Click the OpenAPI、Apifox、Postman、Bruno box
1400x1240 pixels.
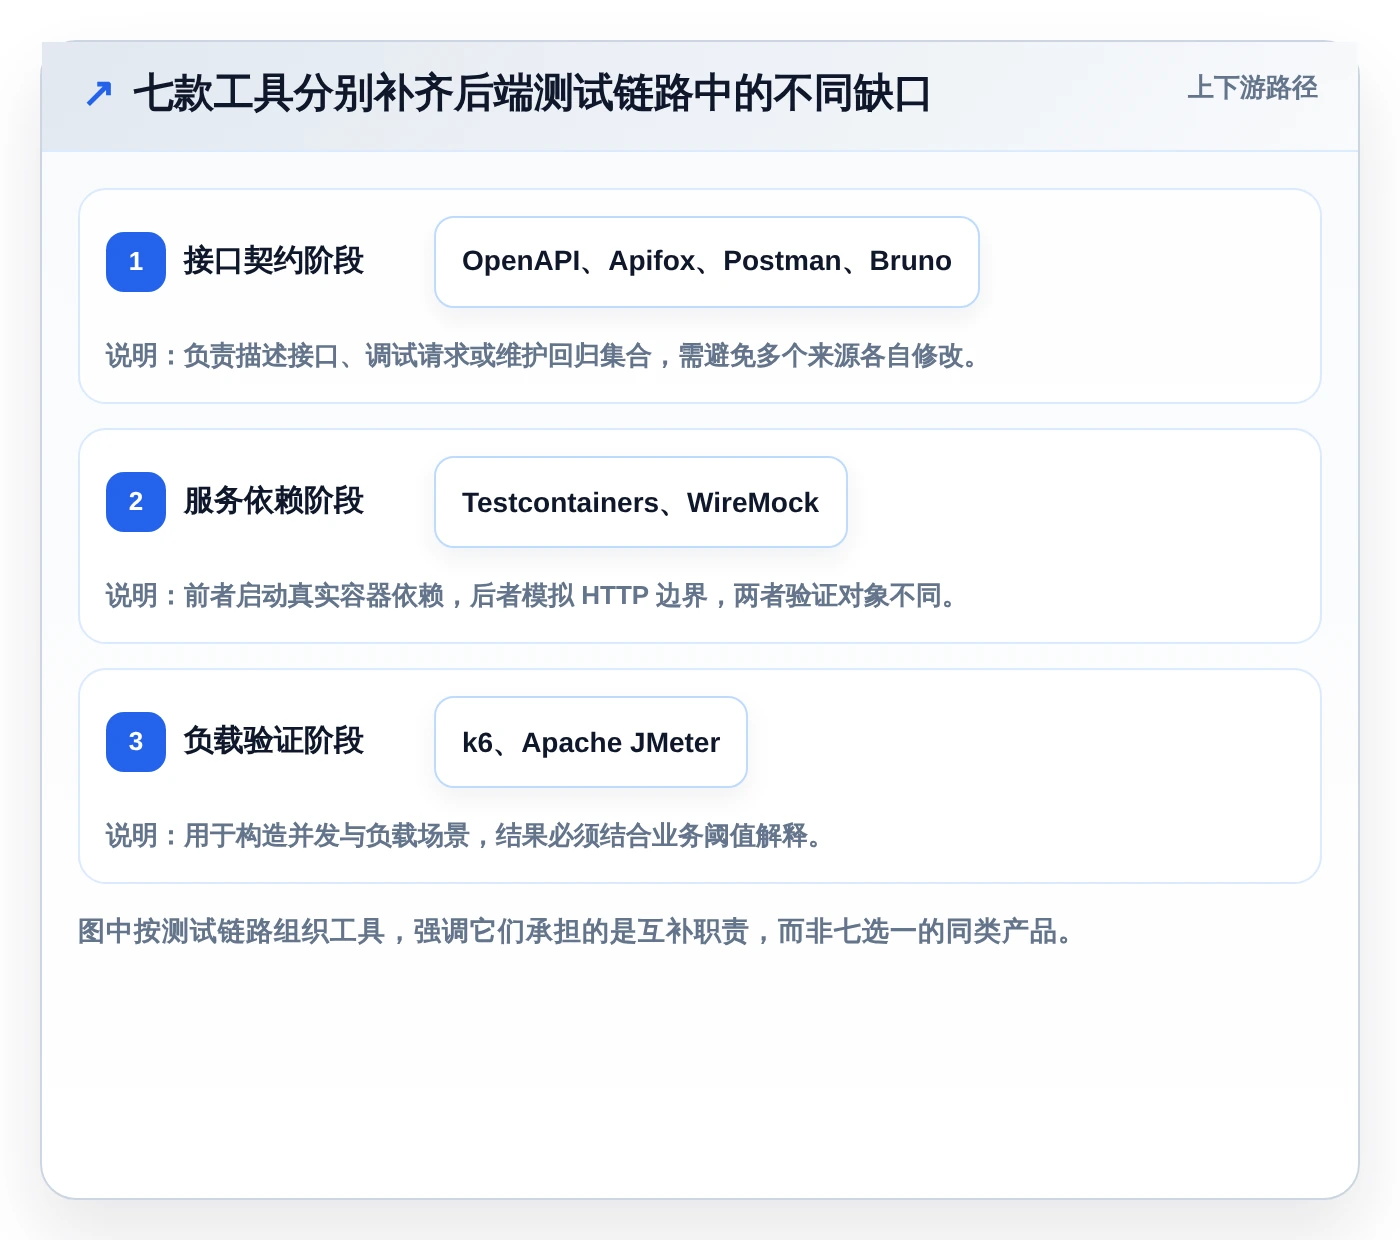click(x=707, y=262)
